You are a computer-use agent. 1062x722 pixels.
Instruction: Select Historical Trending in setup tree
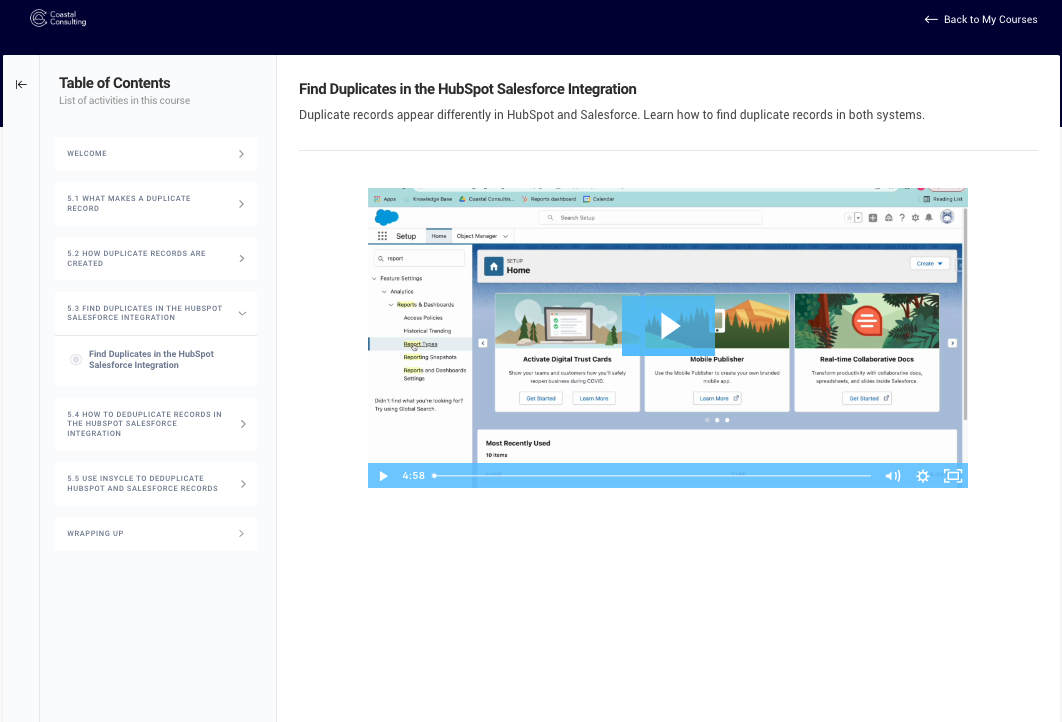427,331
